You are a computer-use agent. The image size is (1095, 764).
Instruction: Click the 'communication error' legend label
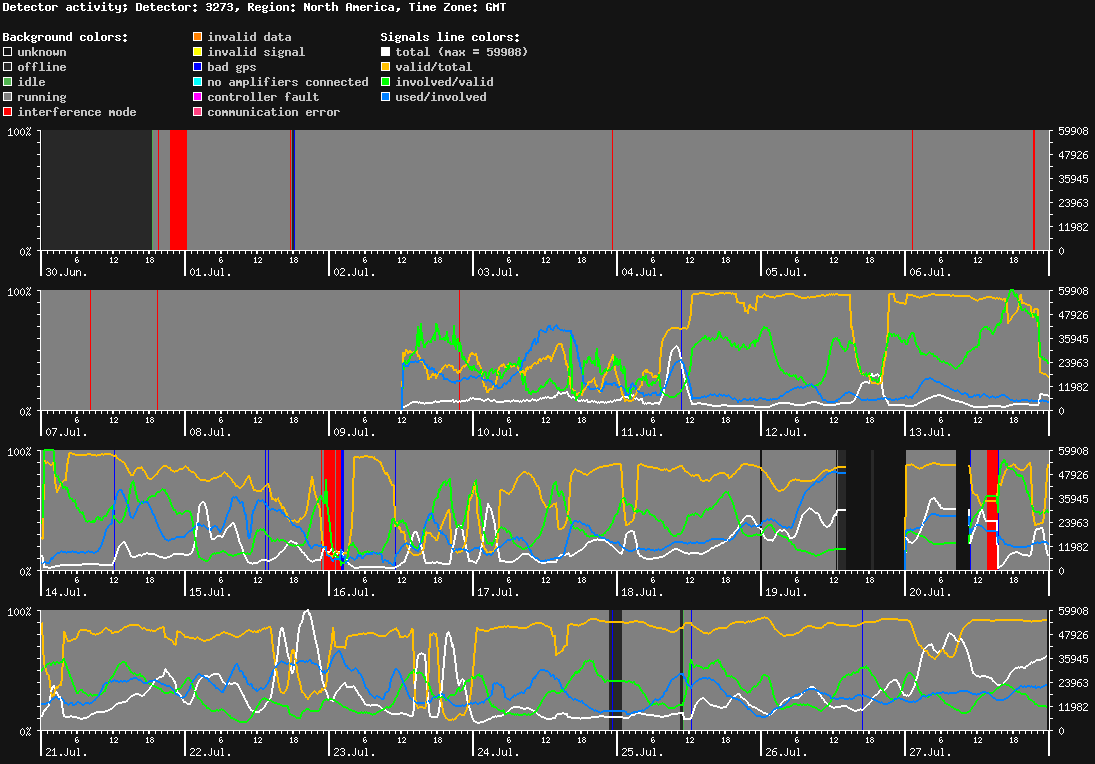[x=274, y=112]
